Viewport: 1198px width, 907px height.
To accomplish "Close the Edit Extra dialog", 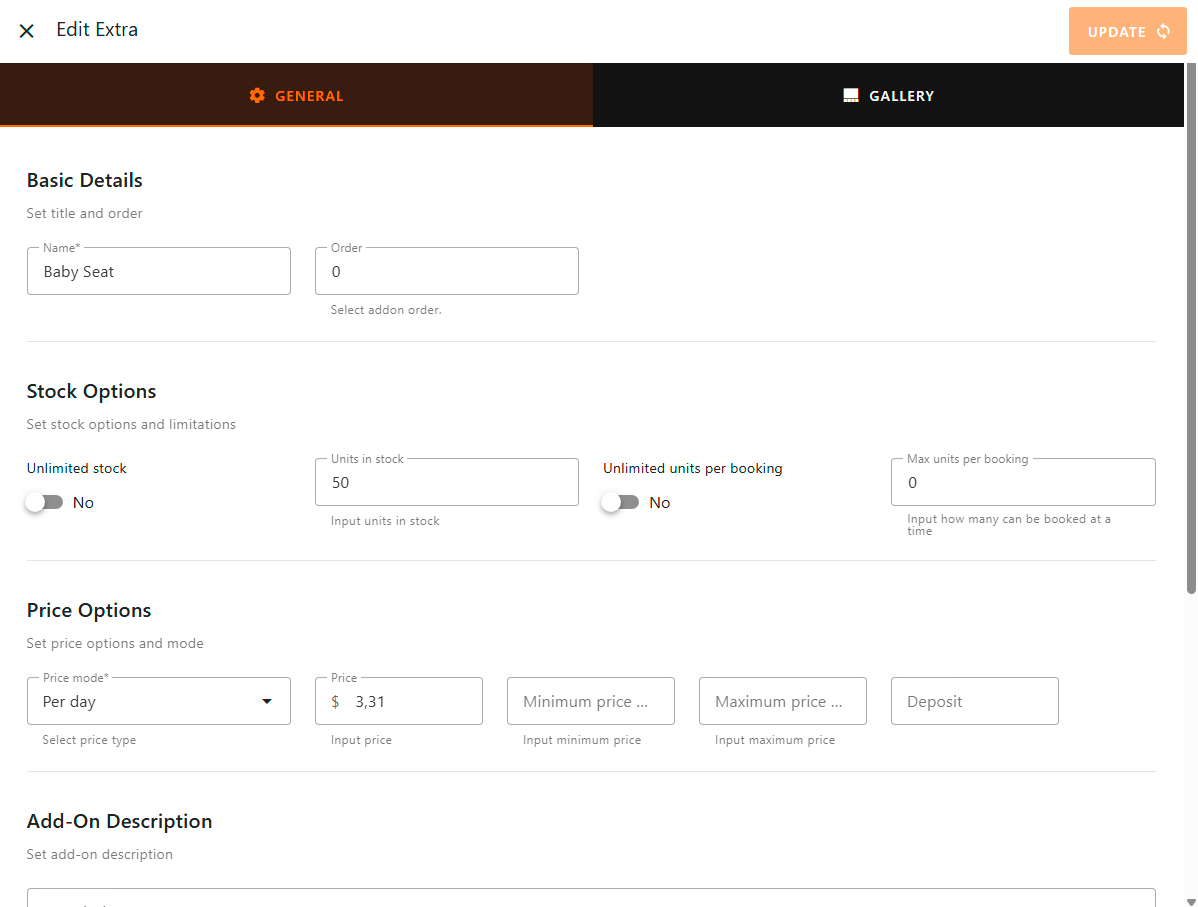I will pos(27,31).
